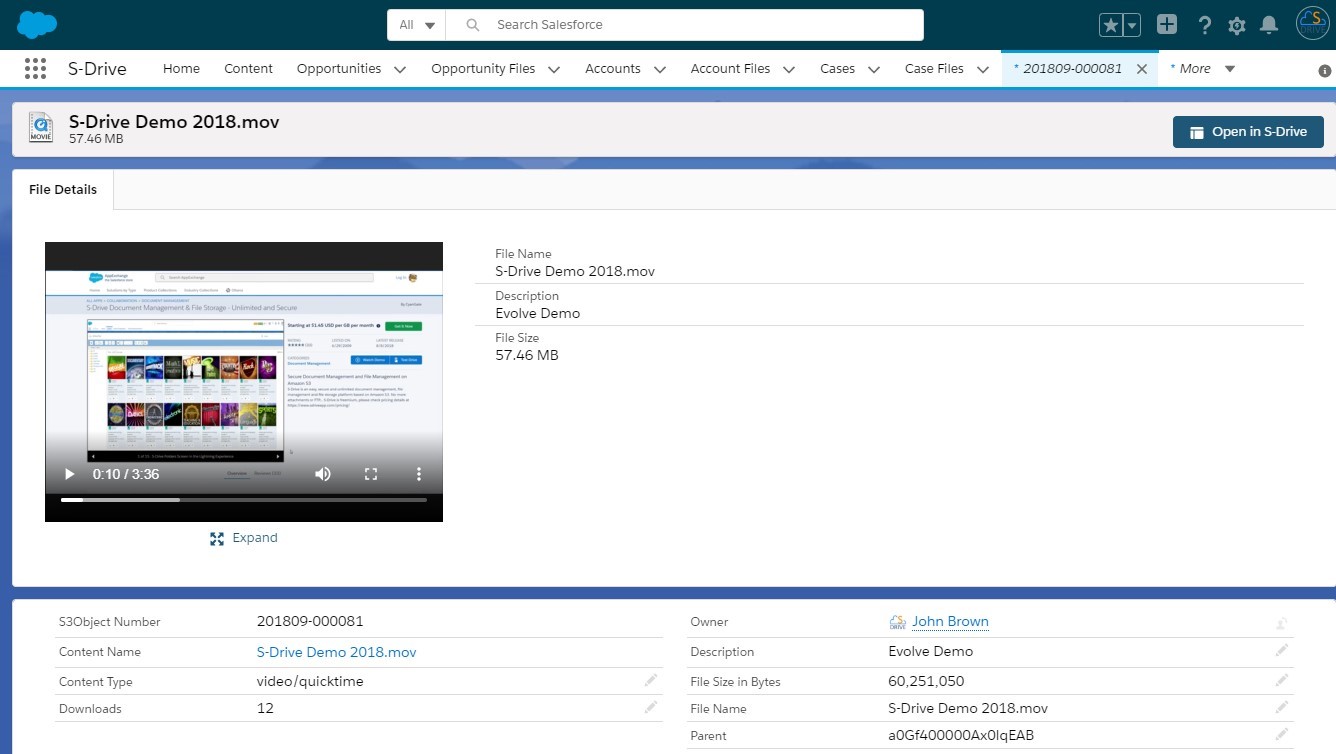Click the Expand link below video
This screenshot has height=754, width=1336.
pos(255,538)
